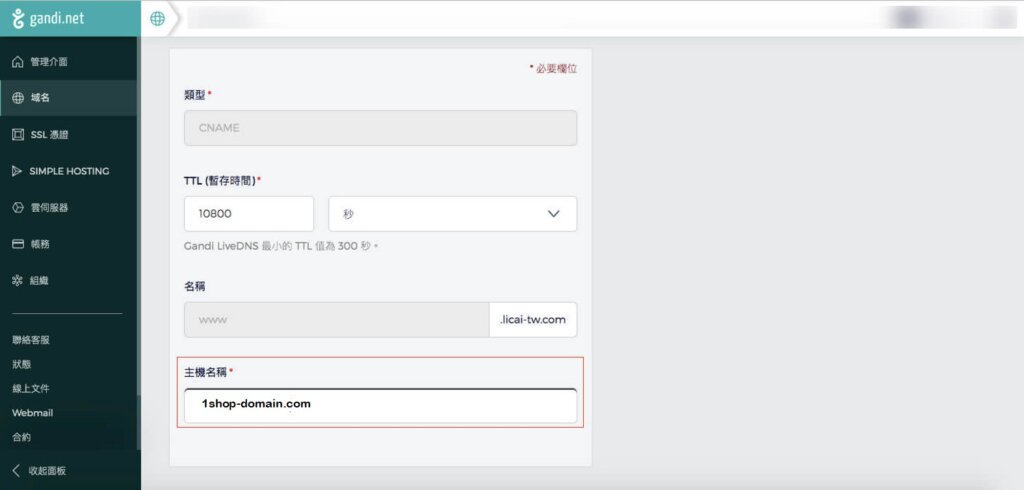The image size is (1024, 490).
Task: Open Webmail from the sidebar
Action: 33,413
